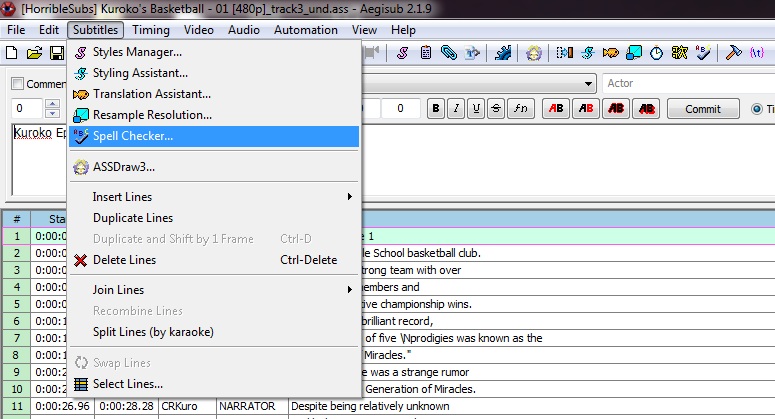The image size is (775, 419).
Task: Choose Split Lines (by karaoke) entry
Action: pyautogui.click(x=214, y=332)
